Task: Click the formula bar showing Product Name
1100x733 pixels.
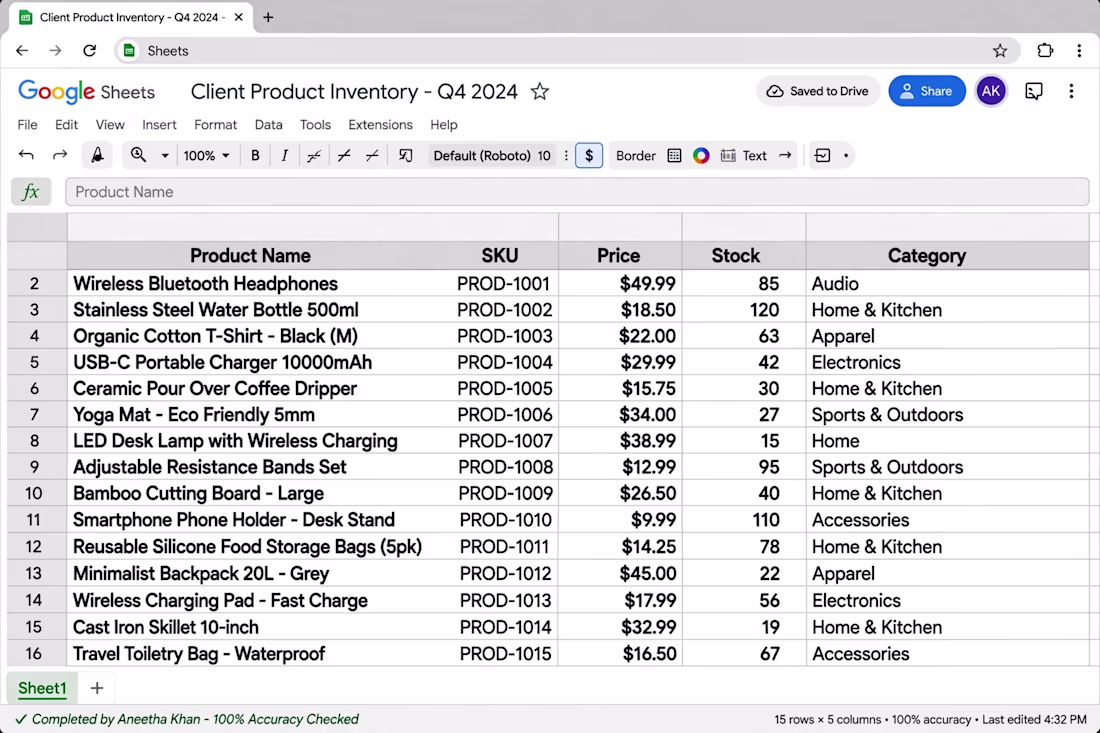Action: (x=577, y=191)
